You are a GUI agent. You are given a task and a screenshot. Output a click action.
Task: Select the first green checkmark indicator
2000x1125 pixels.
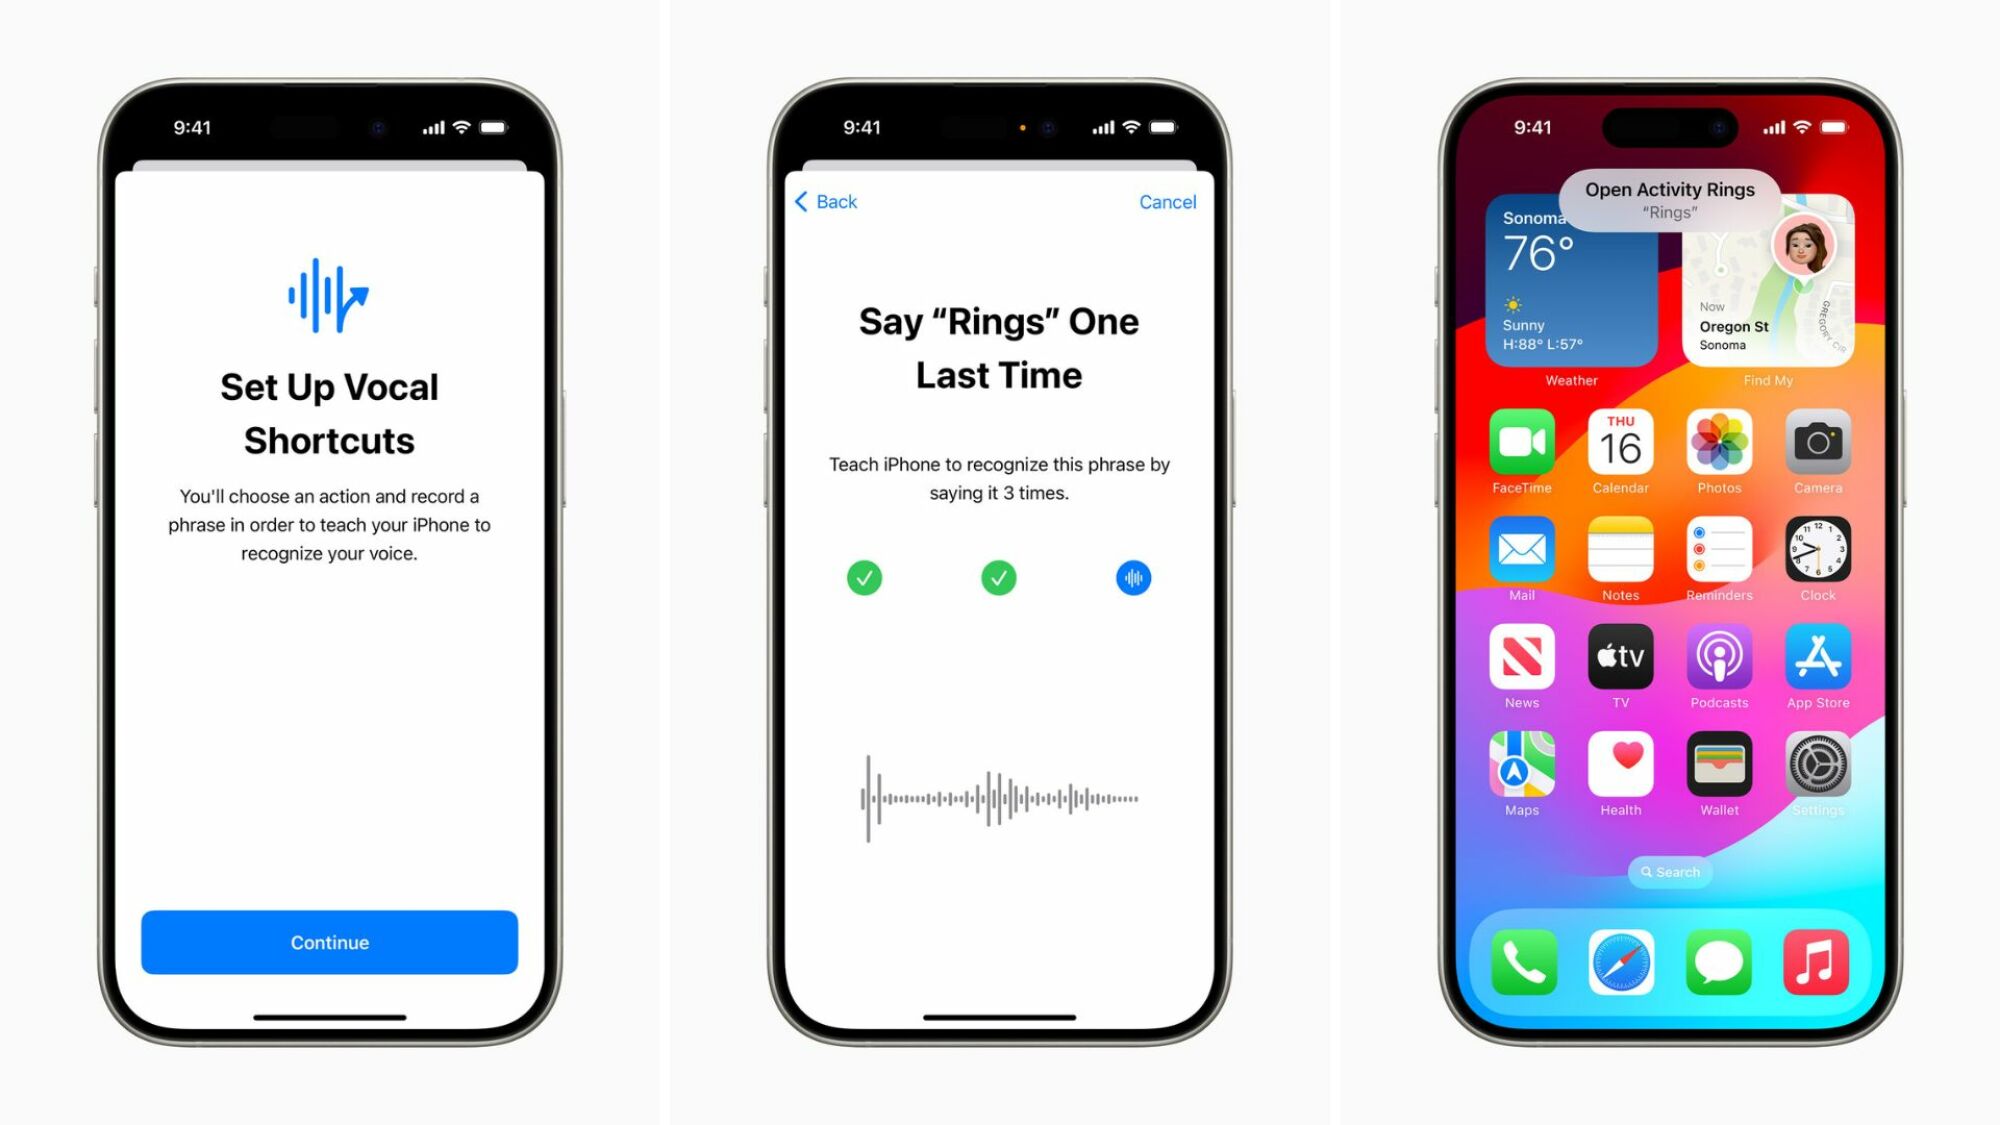863,577
